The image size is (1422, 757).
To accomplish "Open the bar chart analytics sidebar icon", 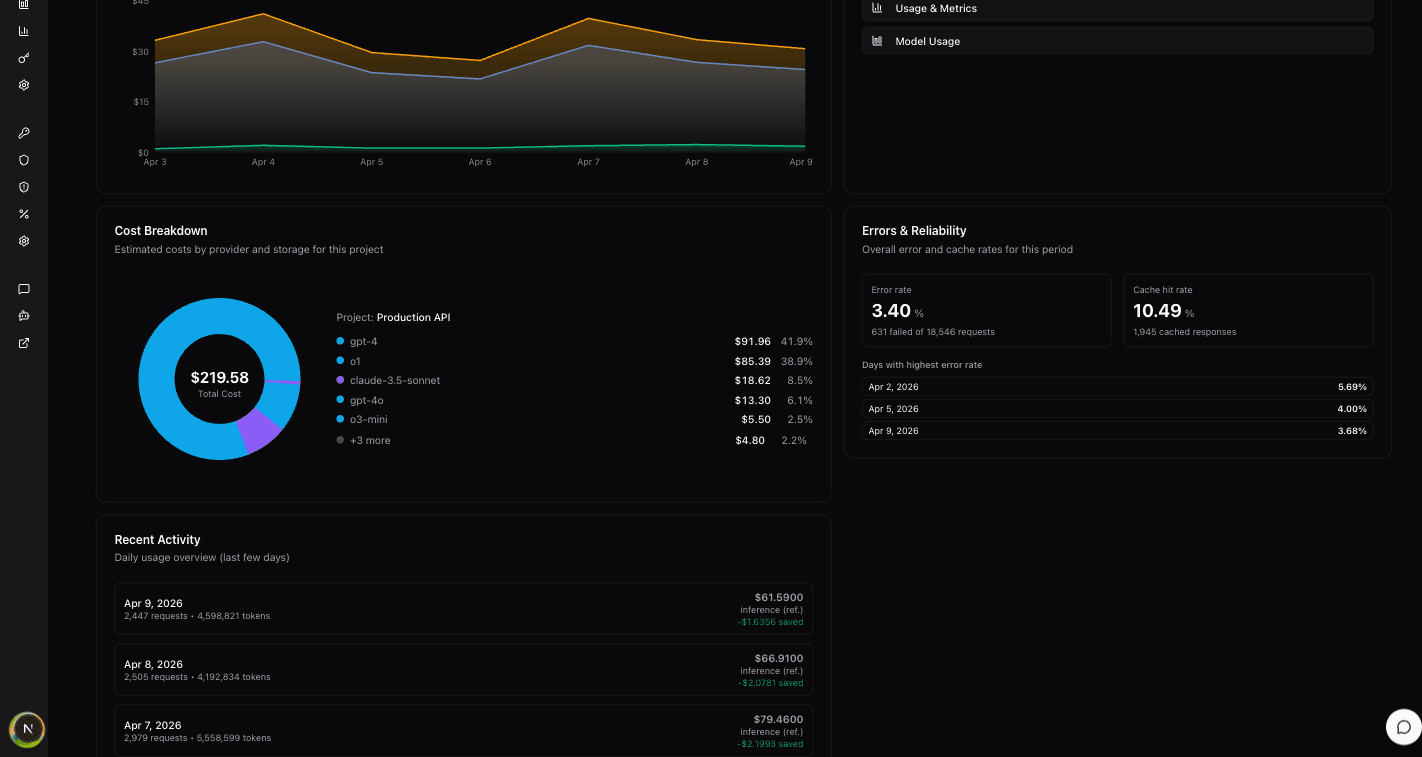I will pos(24,31).
